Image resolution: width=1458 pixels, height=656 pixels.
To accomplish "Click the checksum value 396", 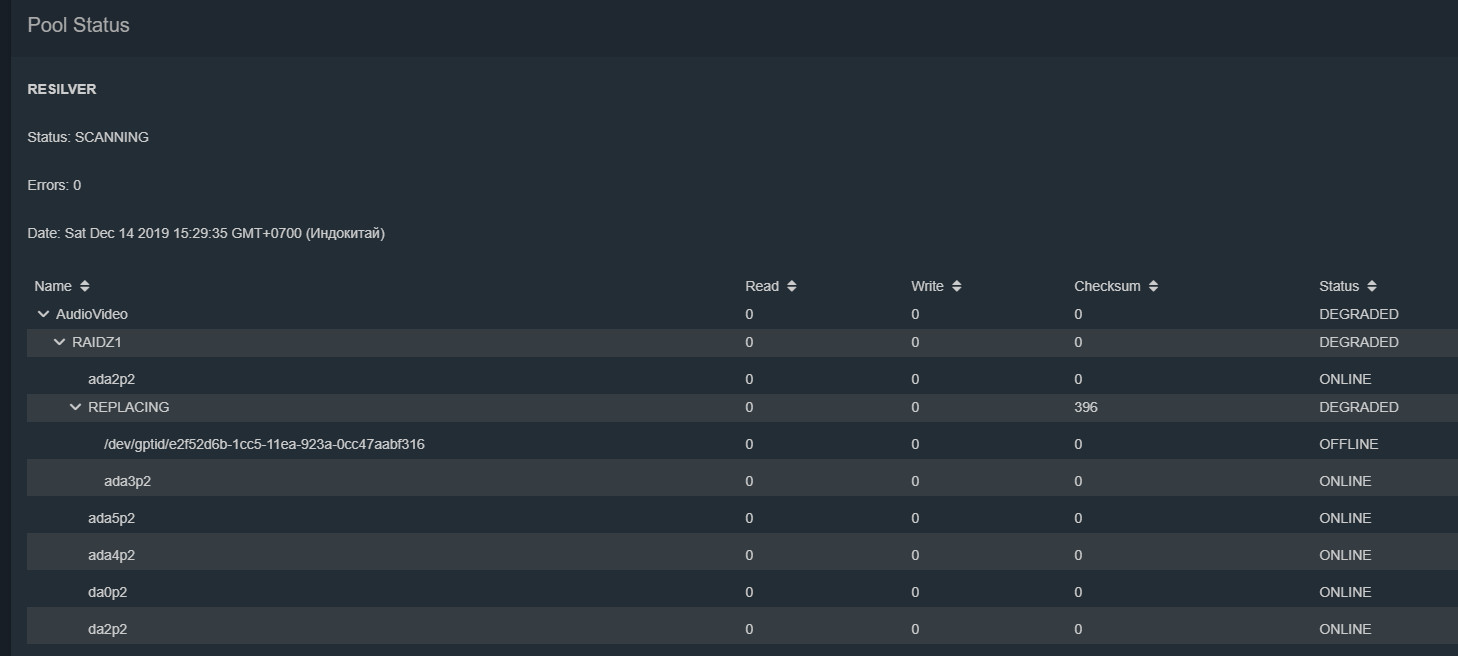I will click(1086, 407).
